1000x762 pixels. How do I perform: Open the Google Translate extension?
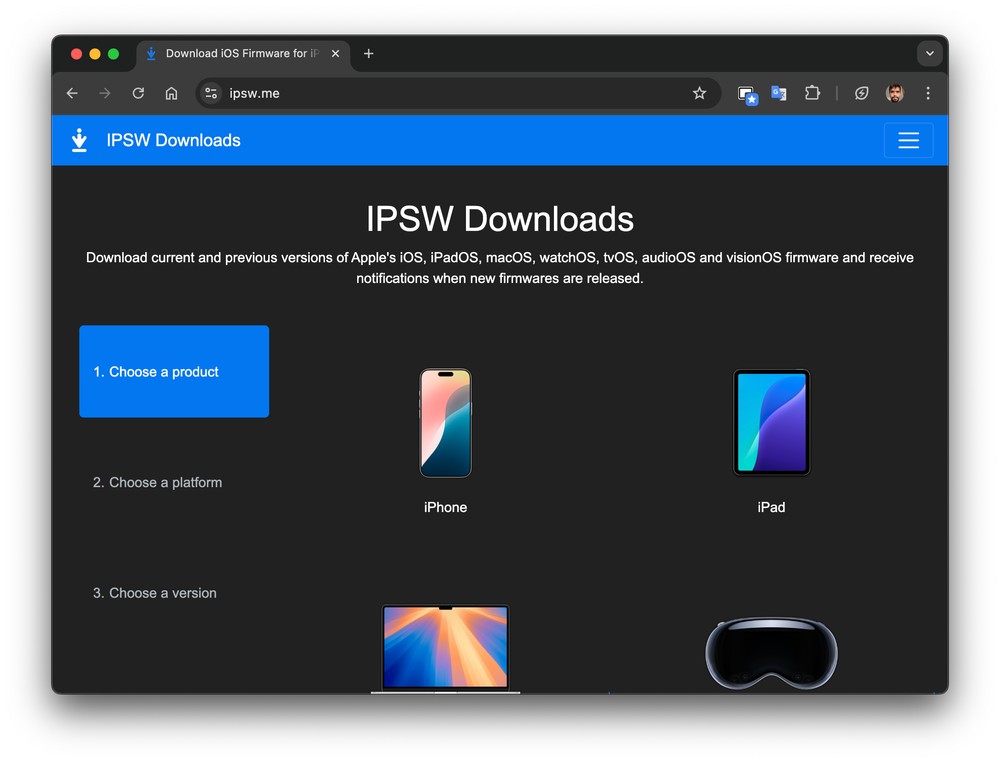[x=778, y=93]
